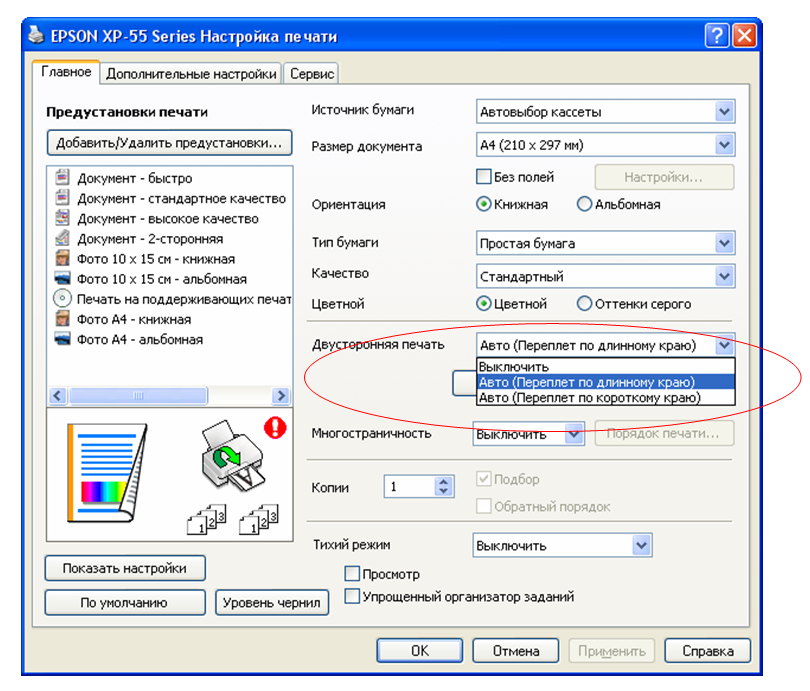This screenshot has width=810, height=691.
Task: Click the presets list scroll left arrow
Action: [57, 396]
